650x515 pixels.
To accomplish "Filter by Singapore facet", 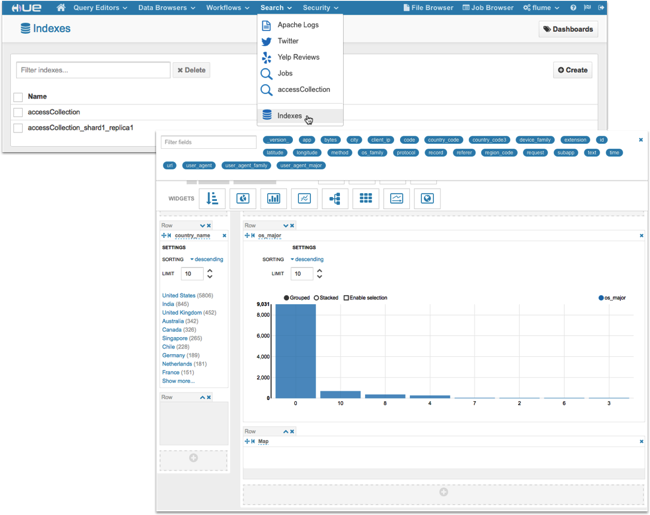I will pyautogui.click(x=175, y=338).
